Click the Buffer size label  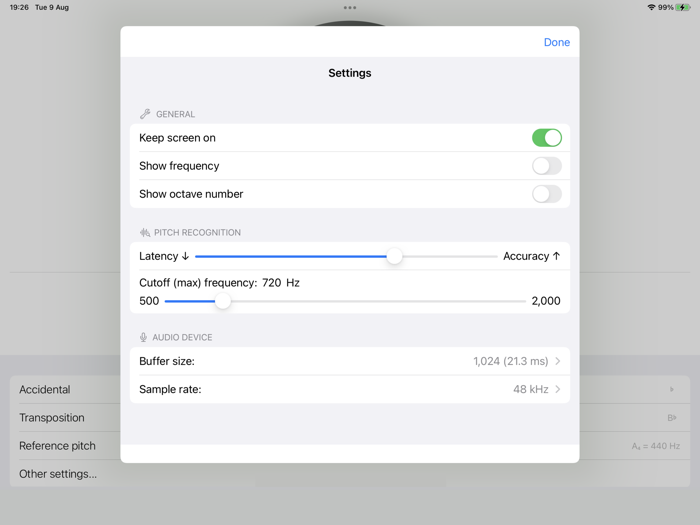(167, 361)
